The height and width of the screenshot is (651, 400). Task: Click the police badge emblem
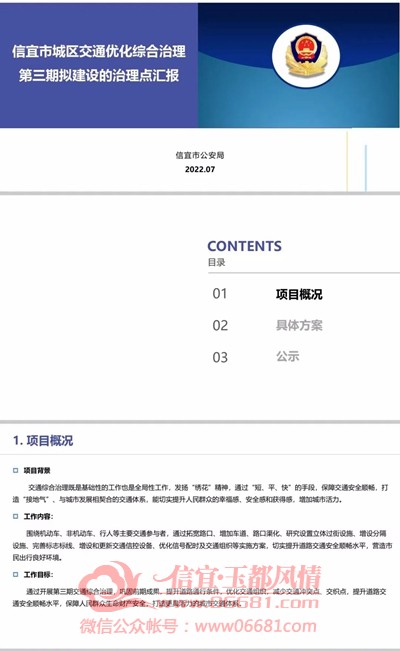[306, 56]
